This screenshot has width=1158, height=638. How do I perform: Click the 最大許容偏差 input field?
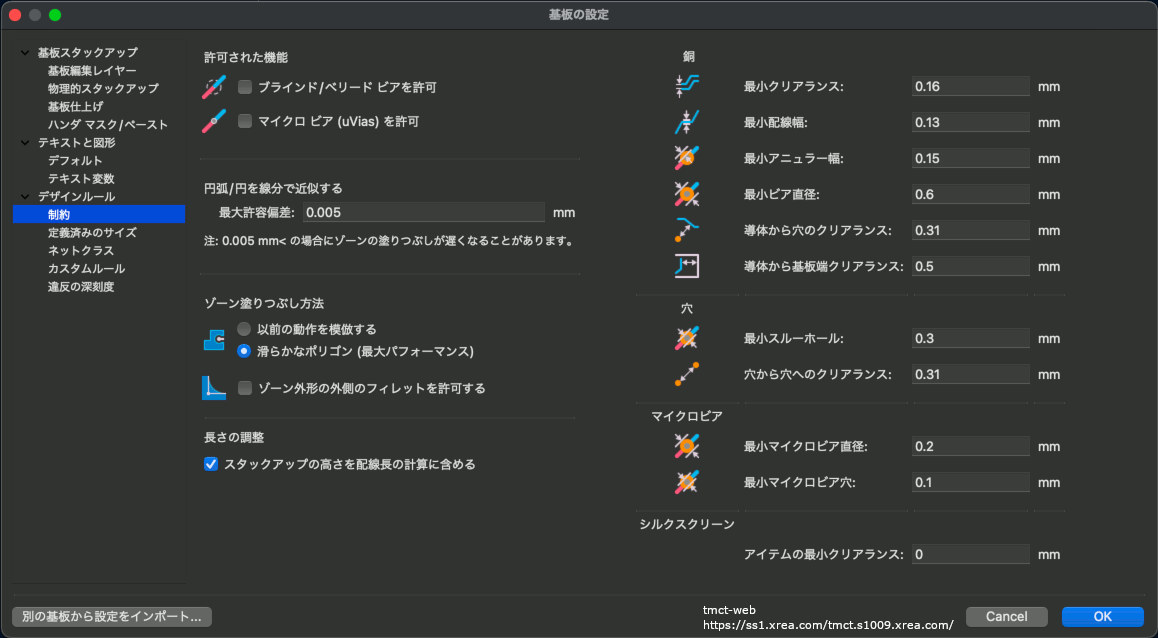(x=424, y=213)
